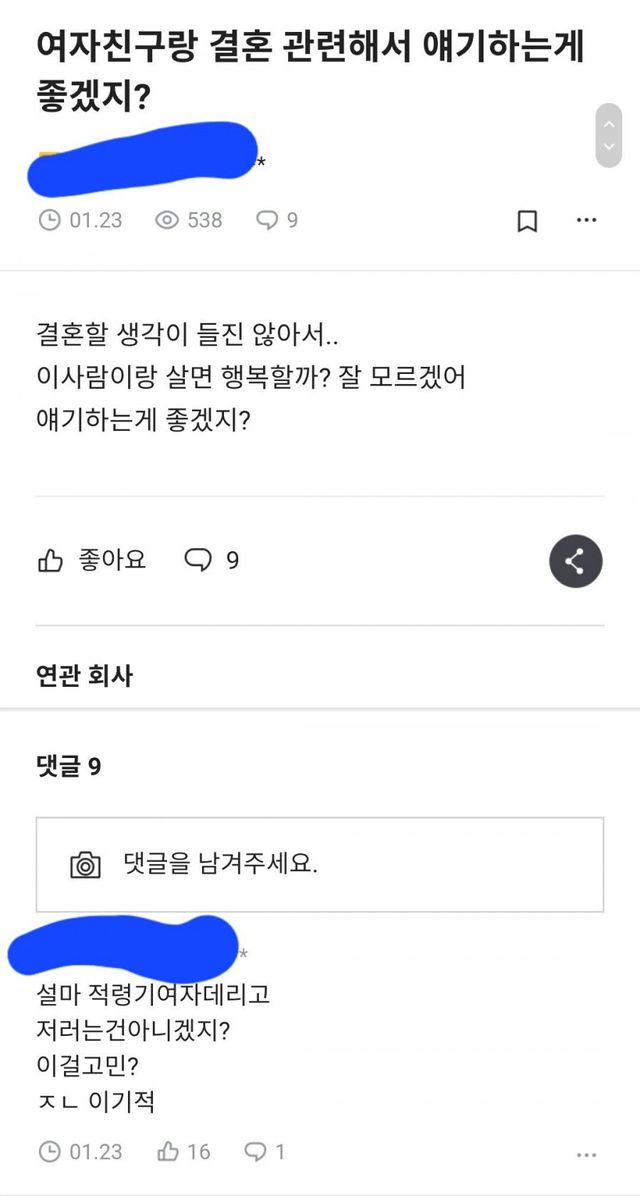
Task: Click the post date clock icon
Action: point(49,220)
